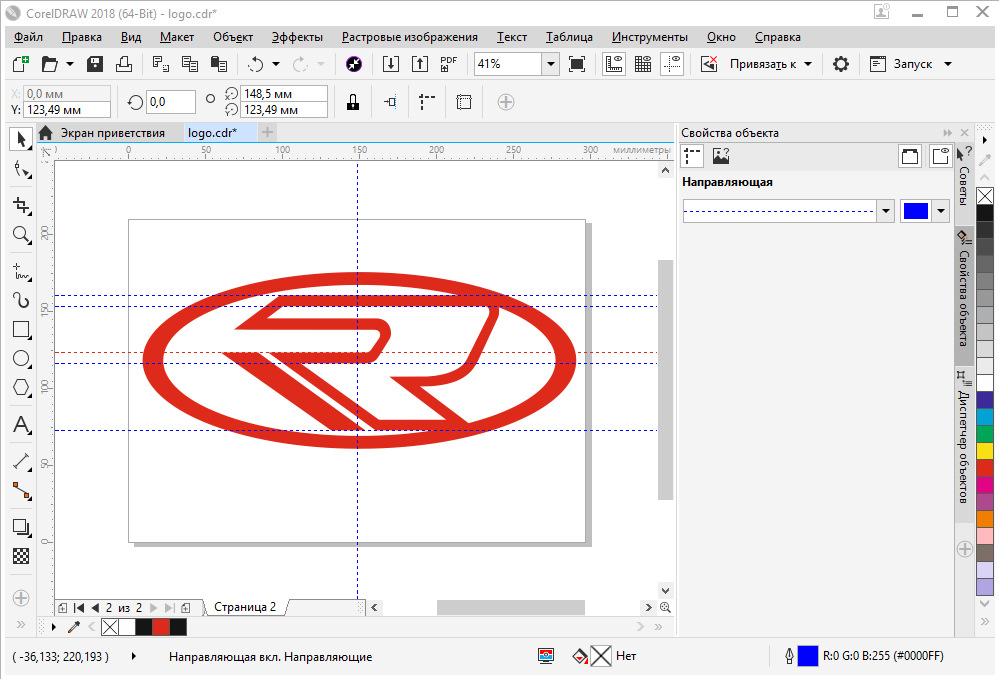This screenshot has height=679, width=999.
Task: Click the Запуск button
Action: 901,64
